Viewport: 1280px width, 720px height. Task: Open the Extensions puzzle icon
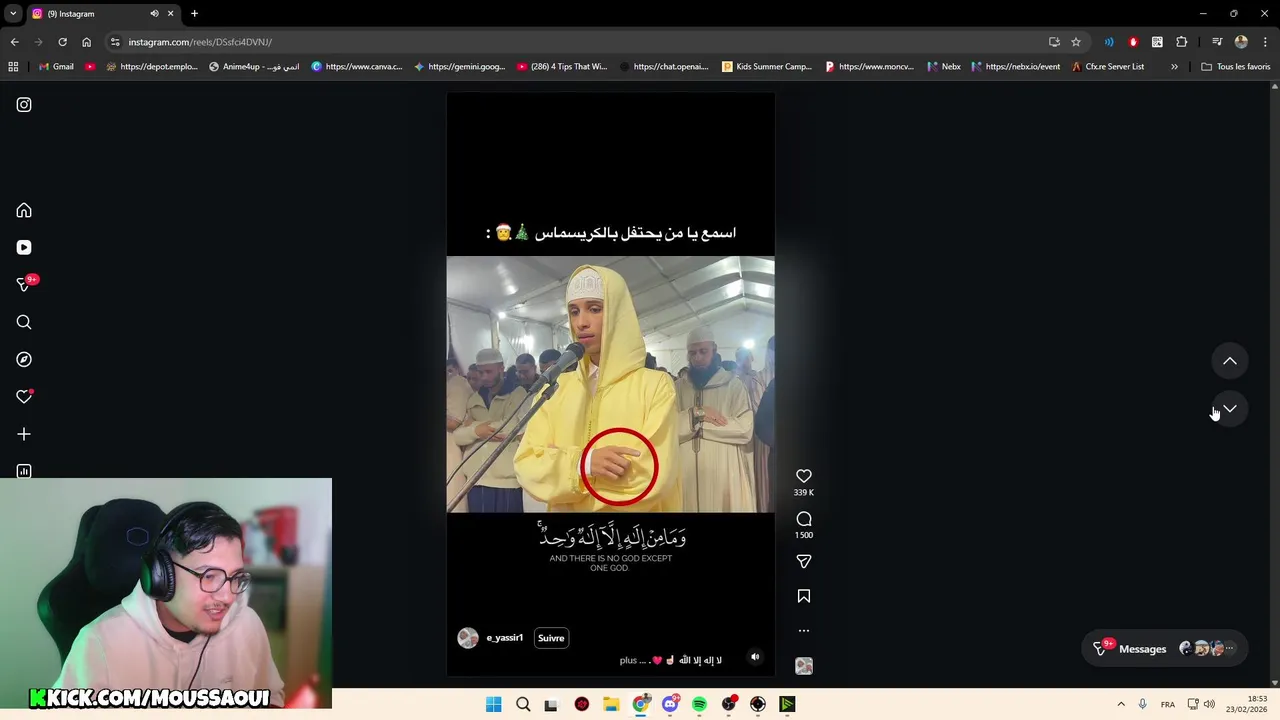pyautogui.click(x=1182, y=42)
